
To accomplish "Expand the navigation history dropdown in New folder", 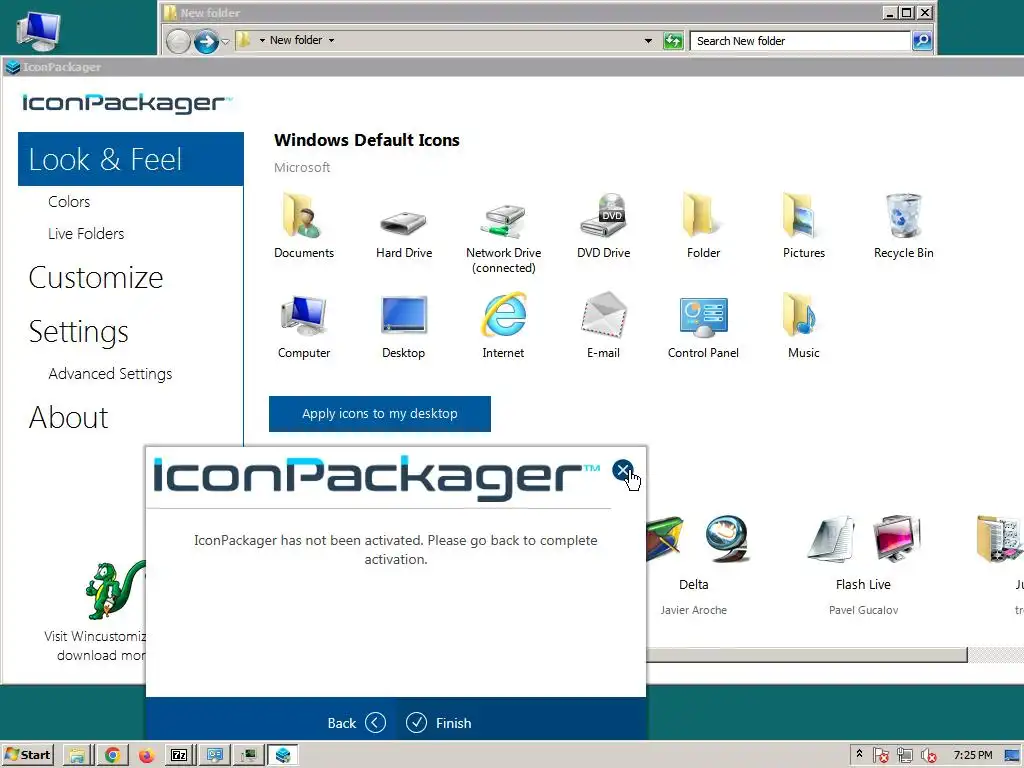I will [x=225, y=41].
